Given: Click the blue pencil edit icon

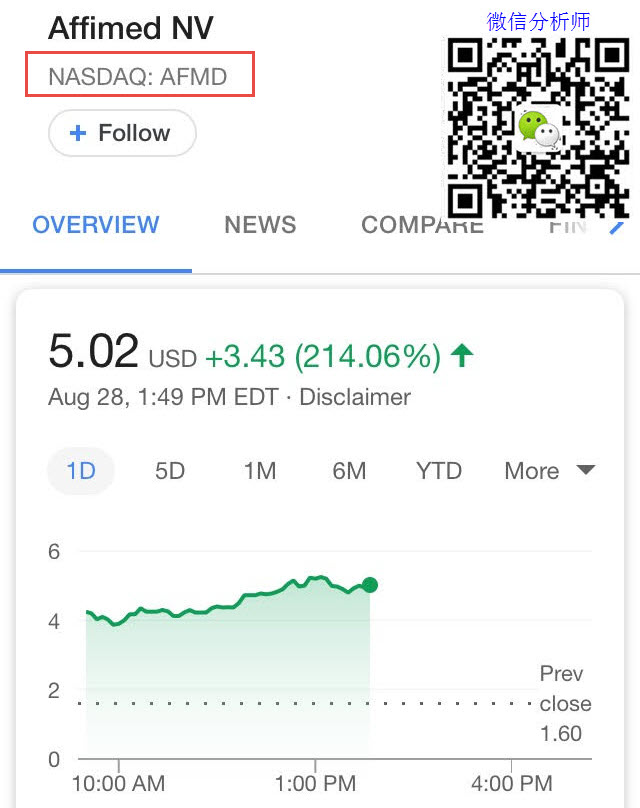Looking at the screenshot, I should (x=617, y=227).
